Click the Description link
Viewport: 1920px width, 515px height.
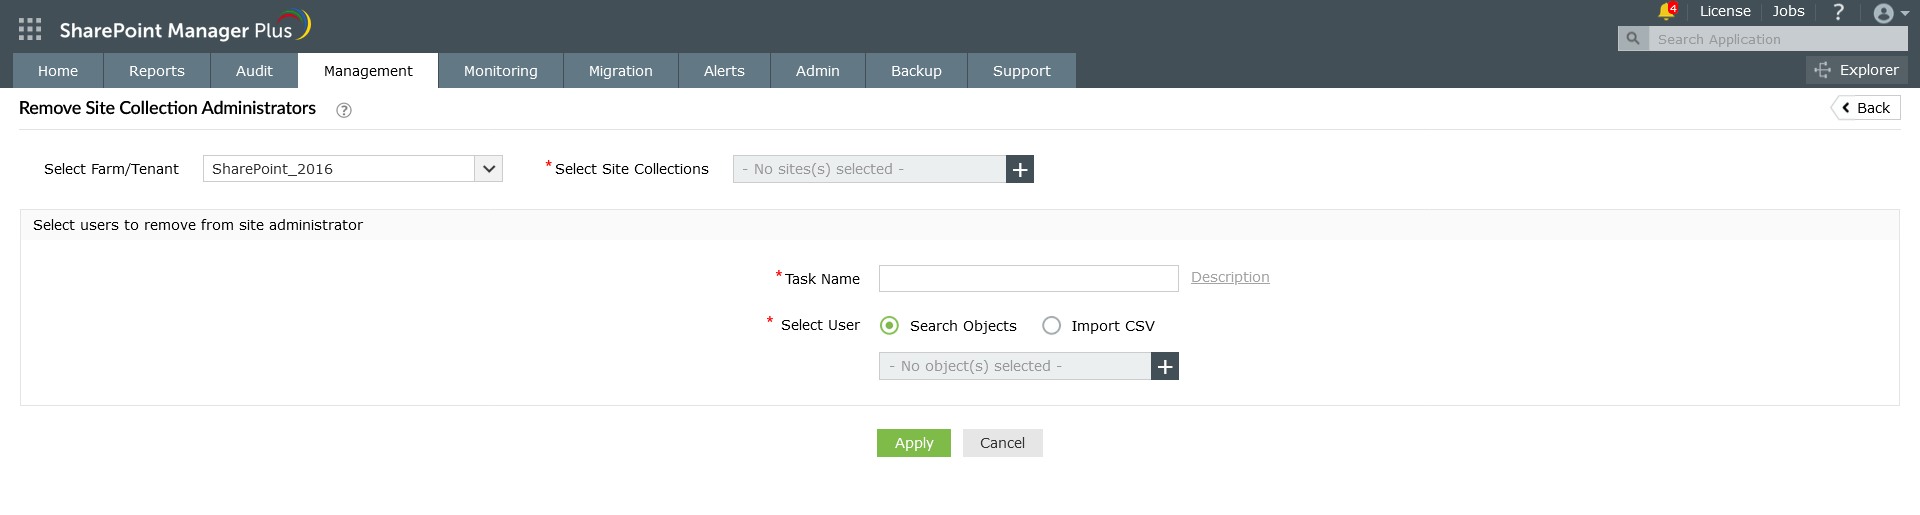click(1230, 277)
